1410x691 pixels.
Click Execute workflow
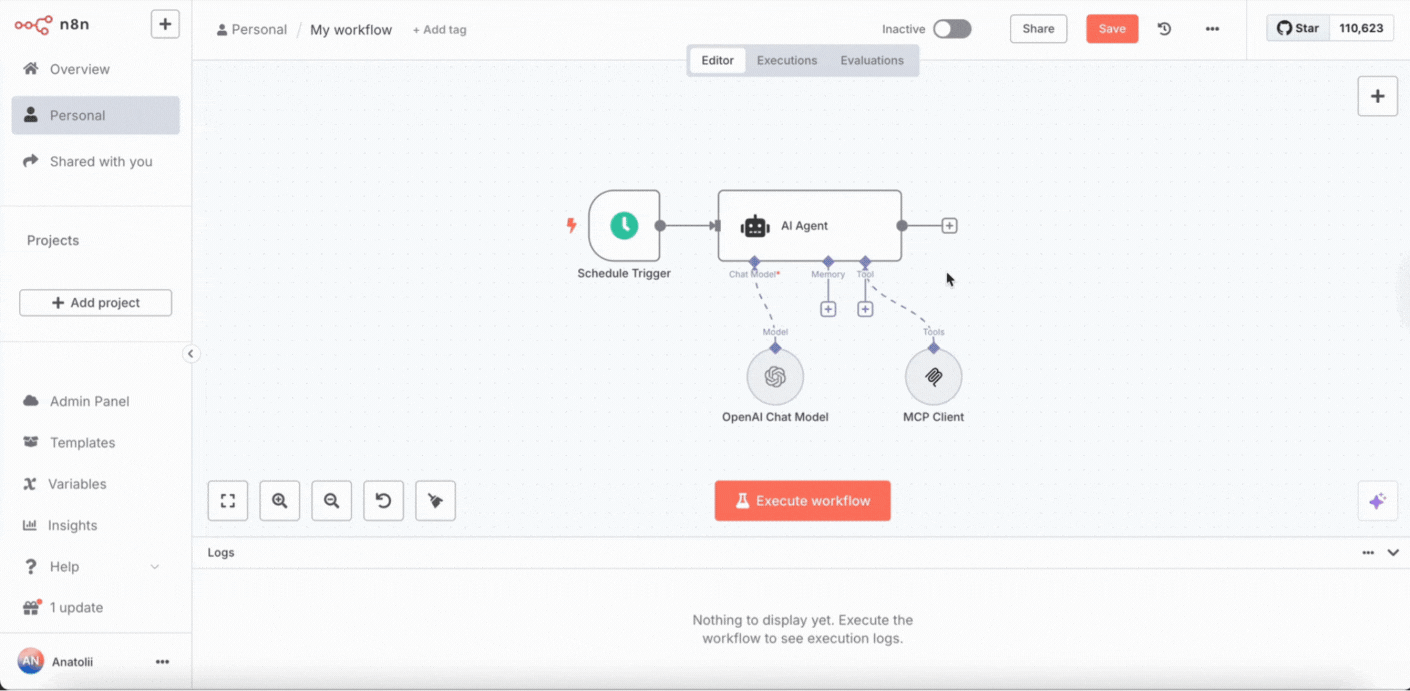(x=802, y=501)
